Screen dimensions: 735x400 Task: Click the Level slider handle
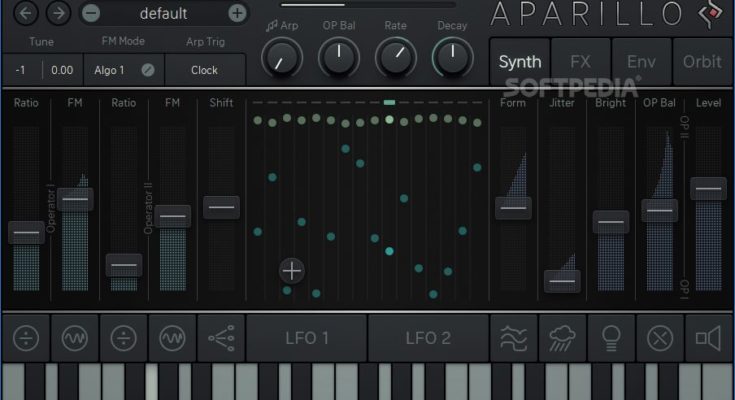[708, 188]
